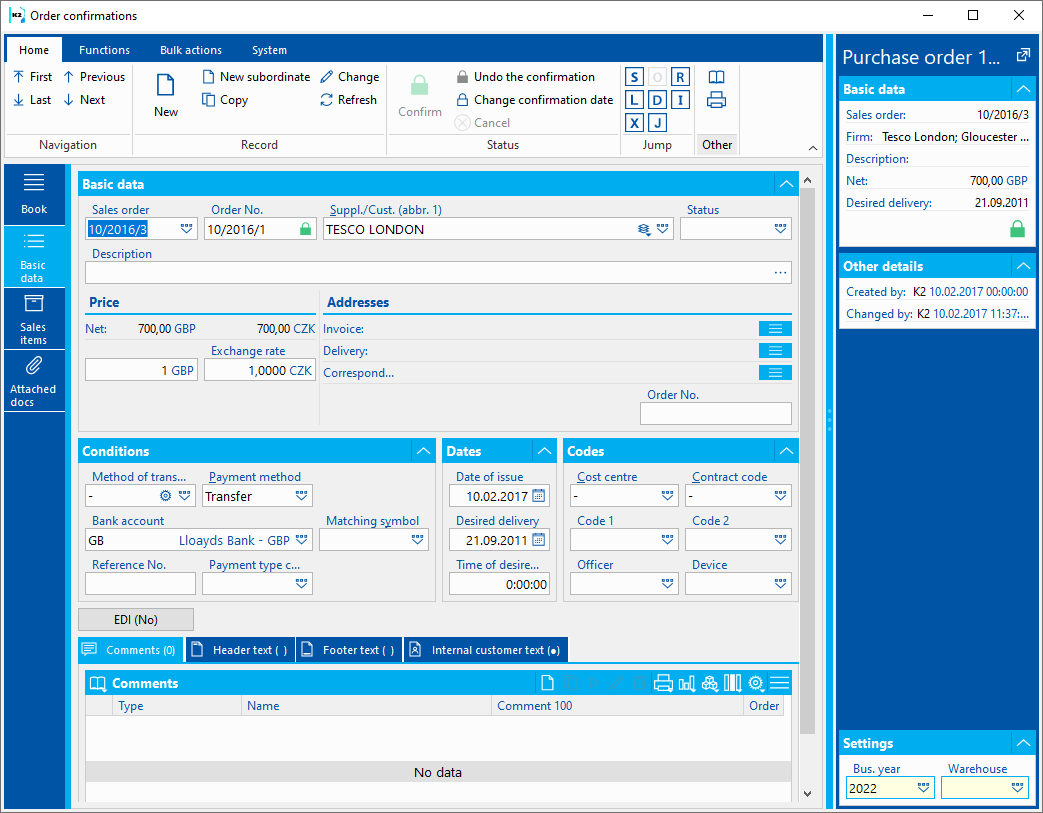The image size is (1043, 813).
Task: Open Bank account dropdown
Action: (301, 540)
